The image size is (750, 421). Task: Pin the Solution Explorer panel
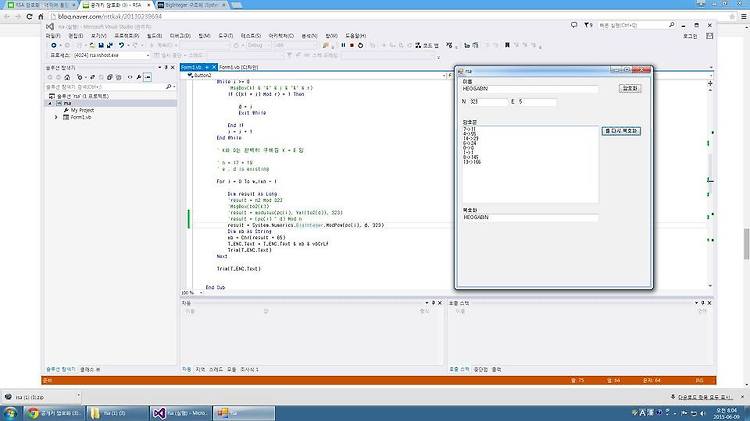(166, 67)
